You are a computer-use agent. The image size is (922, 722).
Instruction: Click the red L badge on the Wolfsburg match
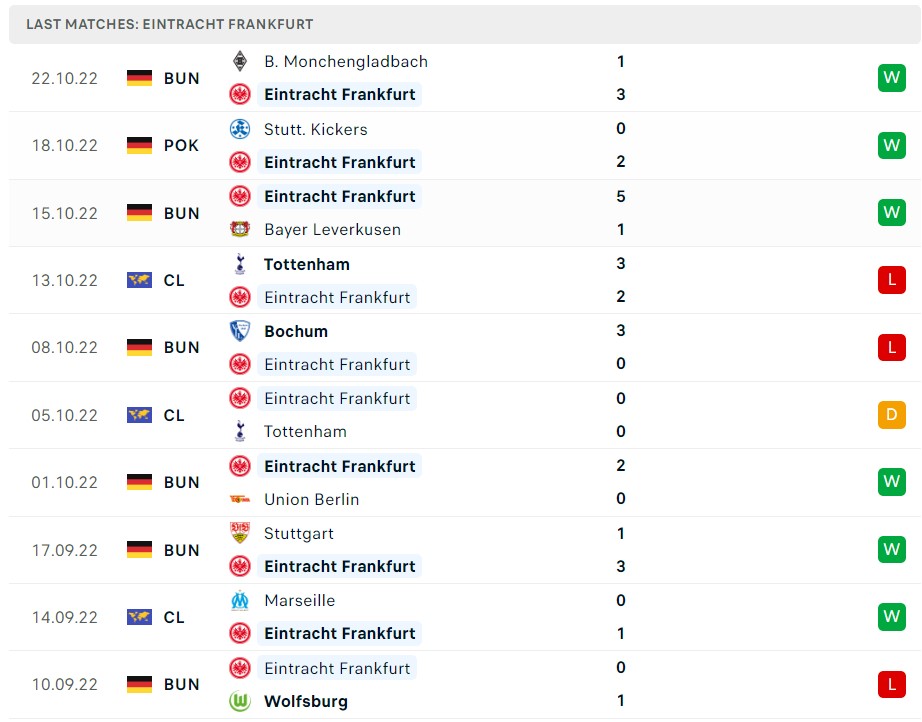891,684
